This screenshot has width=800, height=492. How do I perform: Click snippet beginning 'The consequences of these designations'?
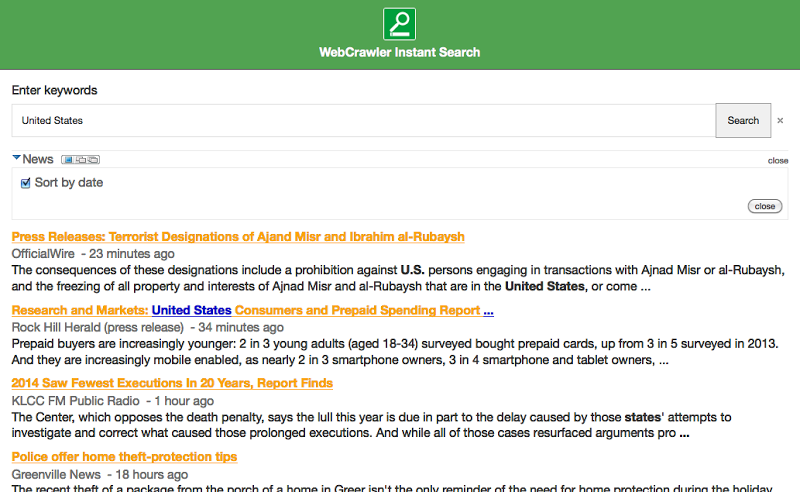click(398, 278)
